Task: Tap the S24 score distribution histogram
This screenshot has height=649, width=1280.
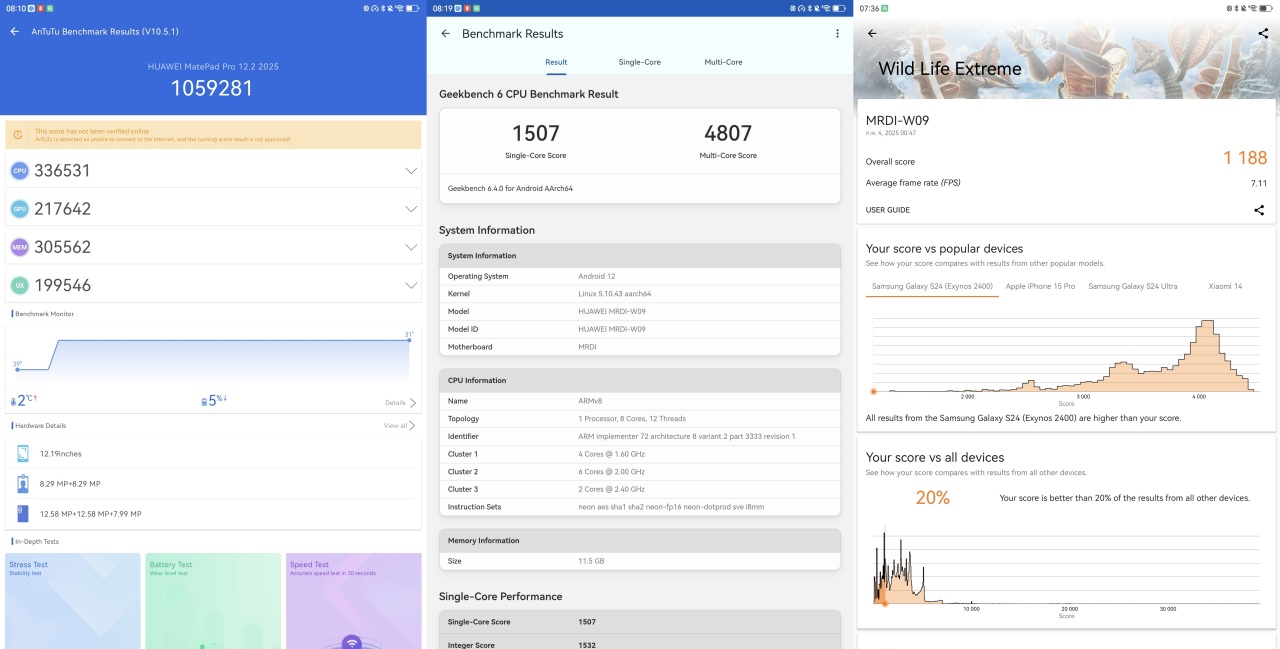Action: point(1067,357)
